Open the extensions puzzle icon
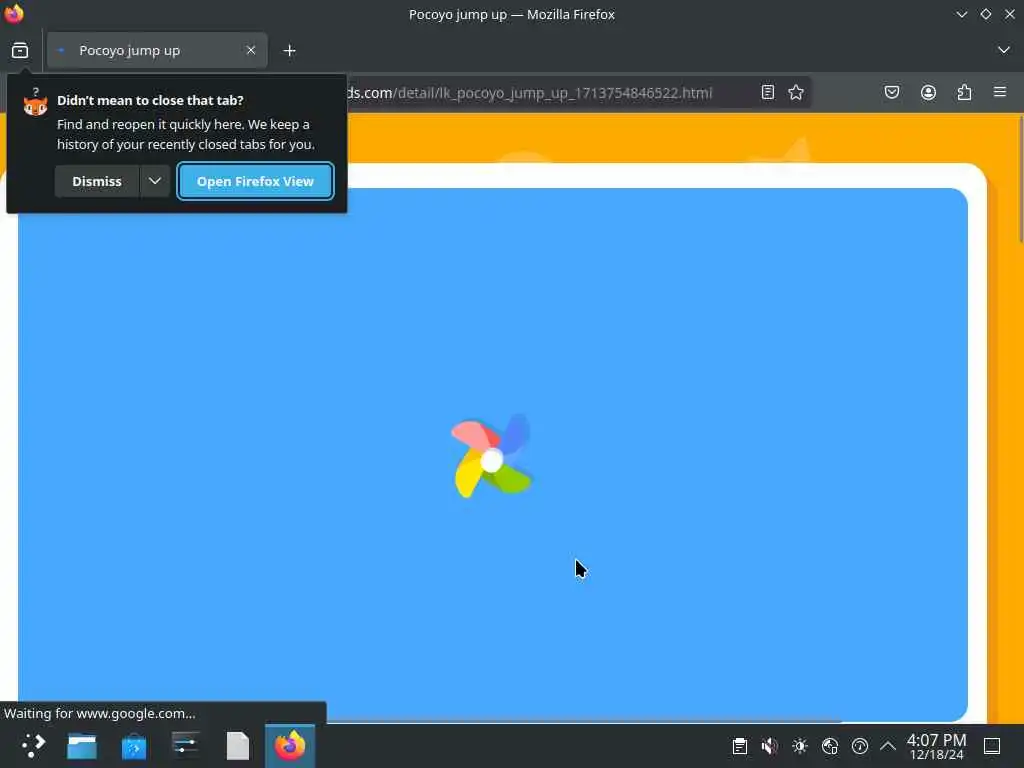 pos(964,92)
